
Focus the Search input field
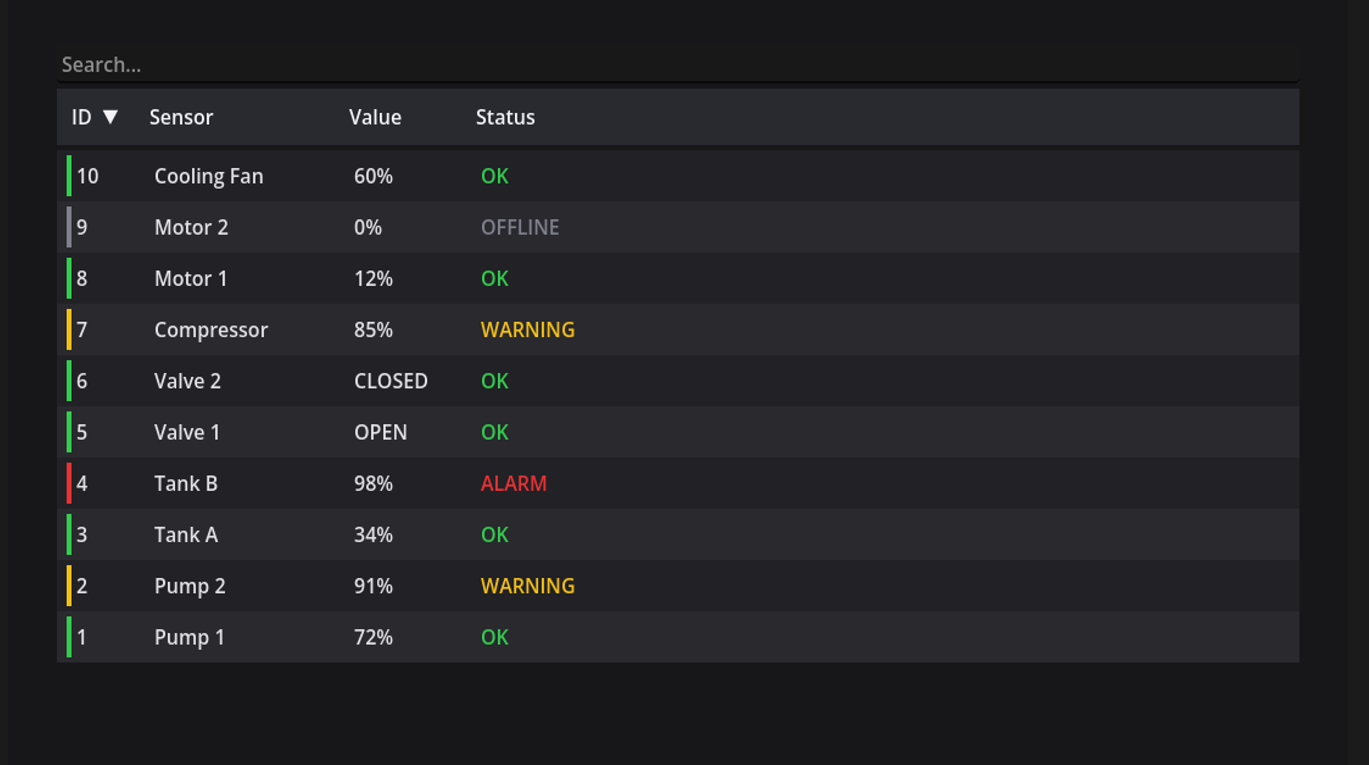pos(678,64)
